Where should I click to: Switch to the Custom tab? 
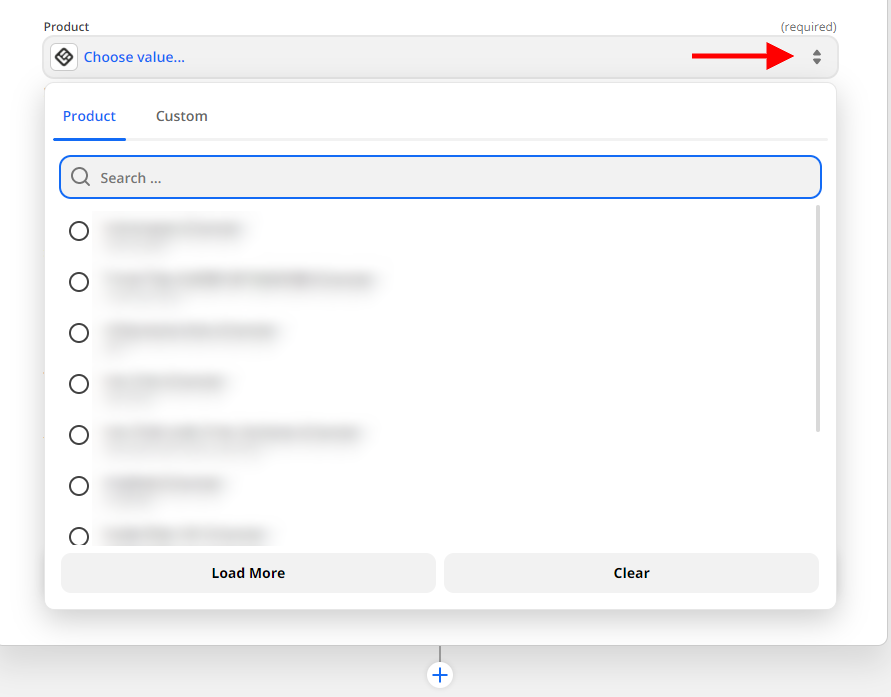coord(181,116)
